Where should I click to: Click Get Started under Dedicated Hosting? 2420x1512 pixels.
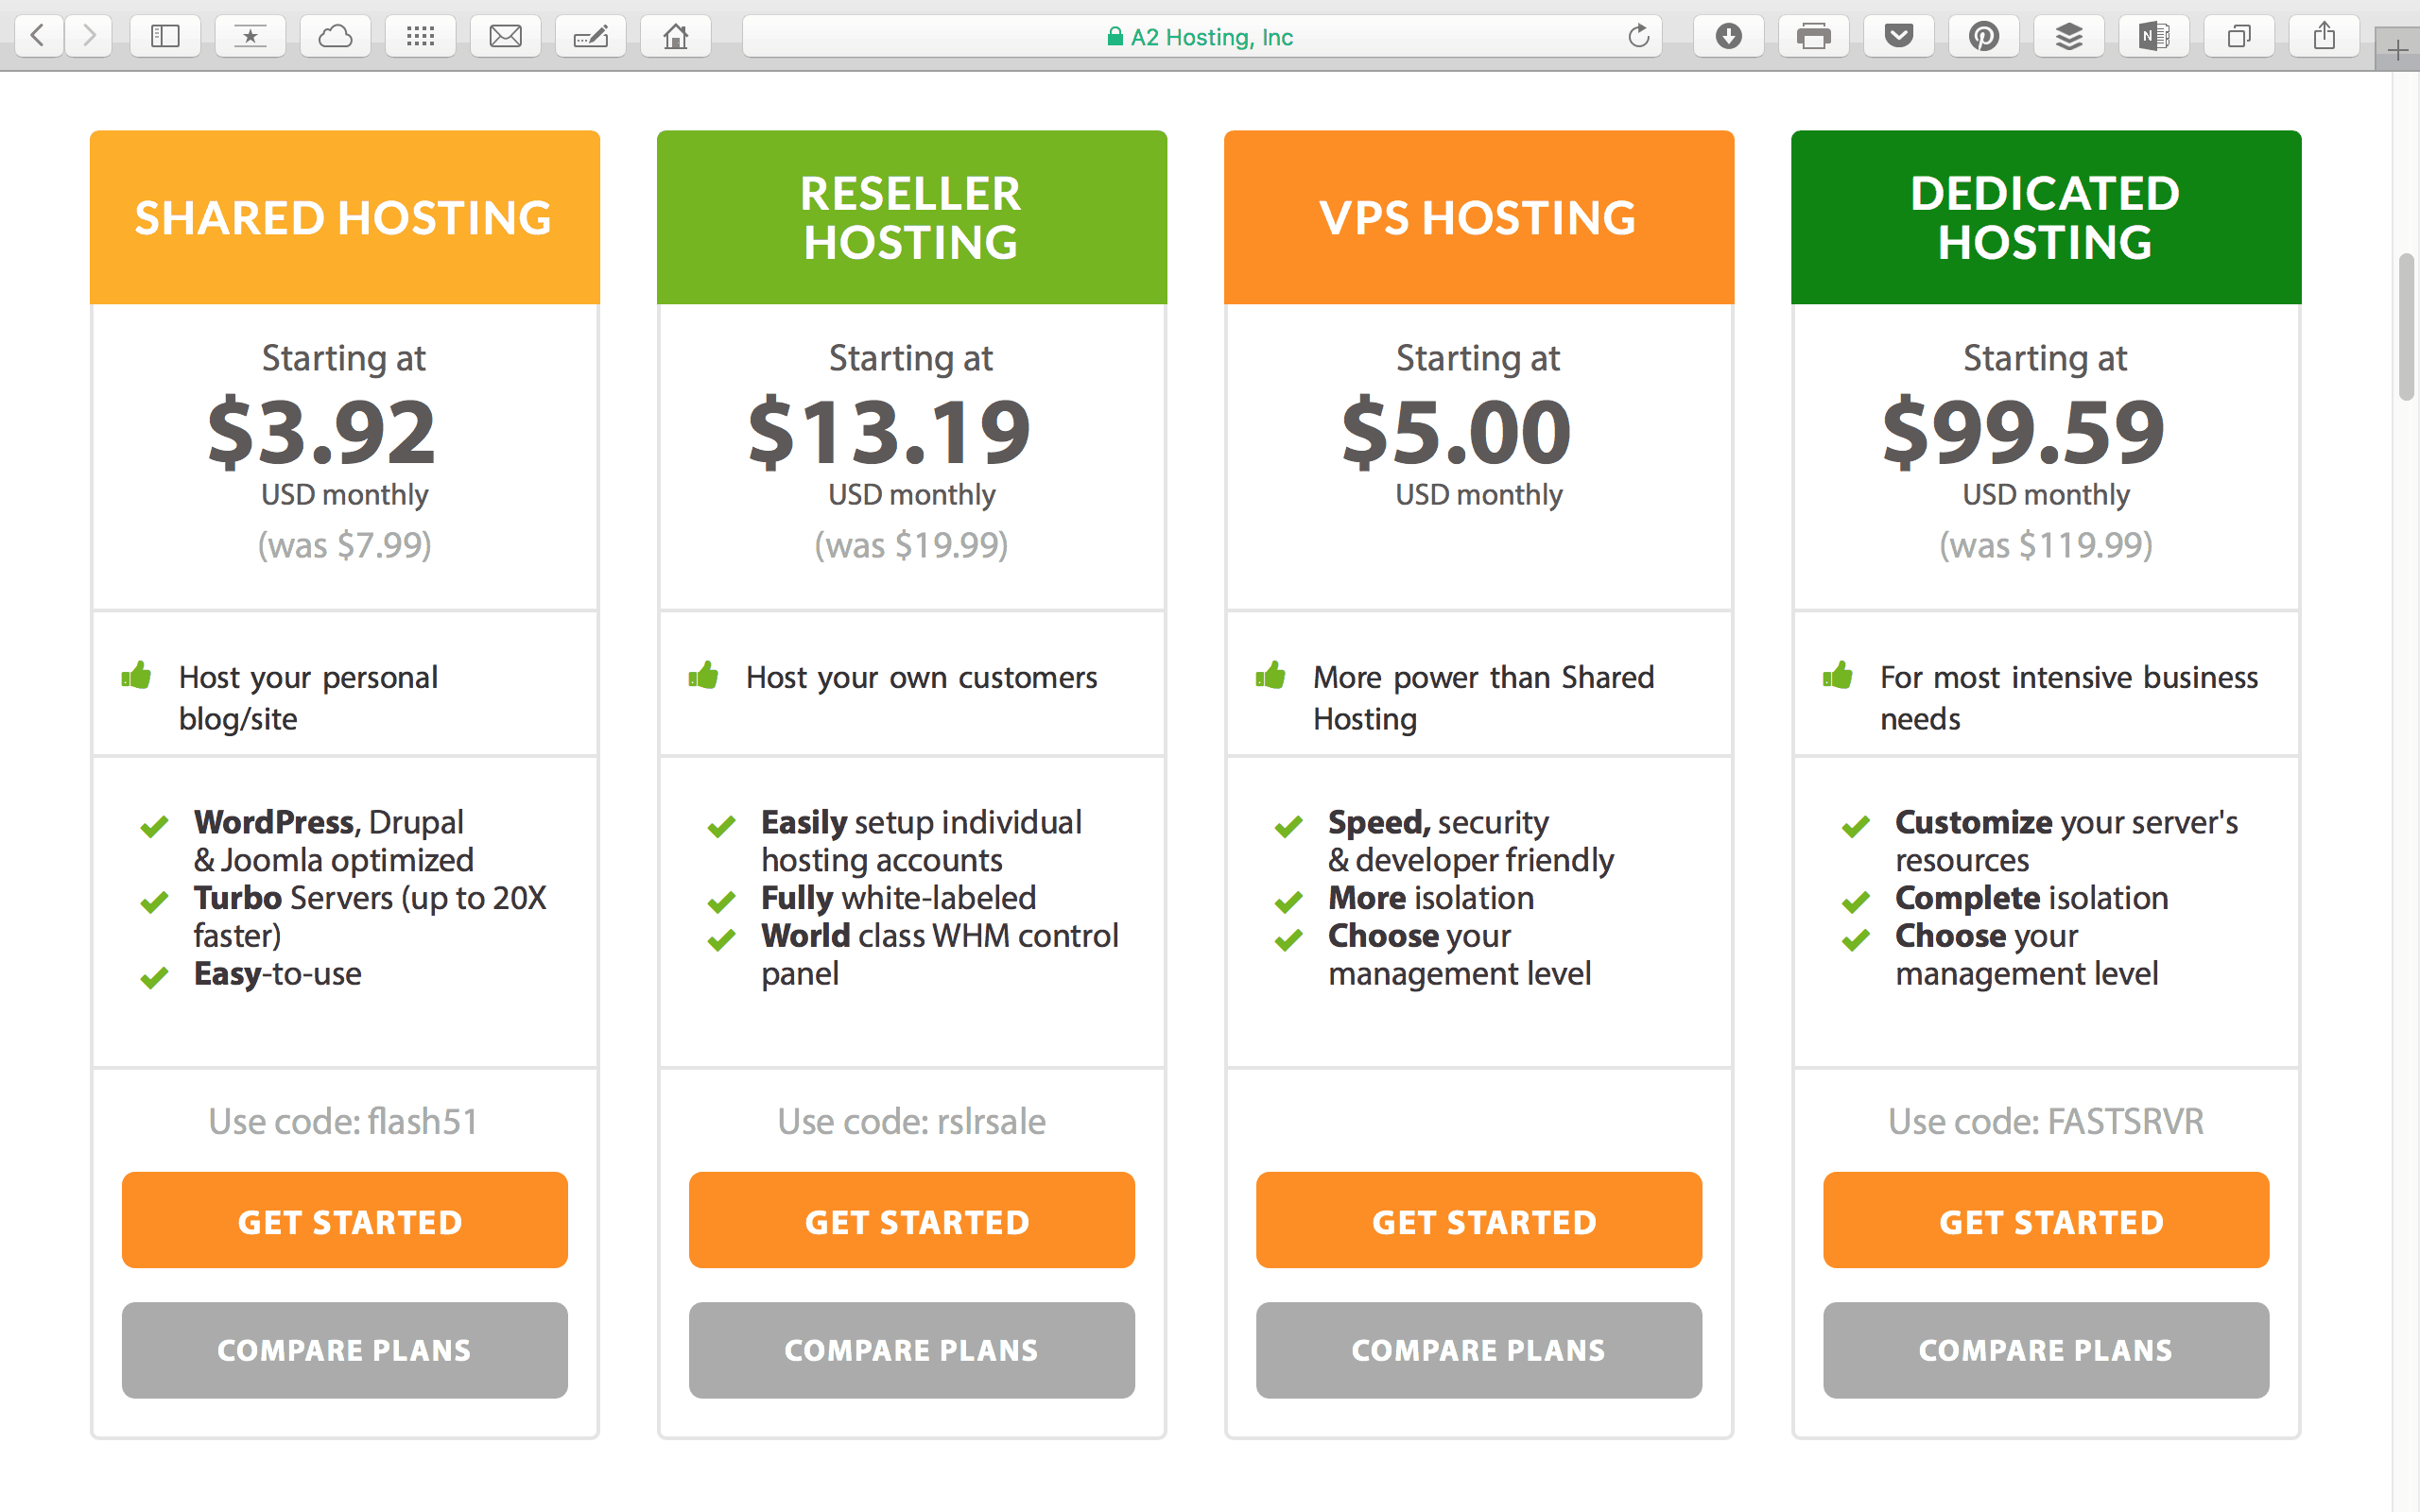[2046, 1220]
